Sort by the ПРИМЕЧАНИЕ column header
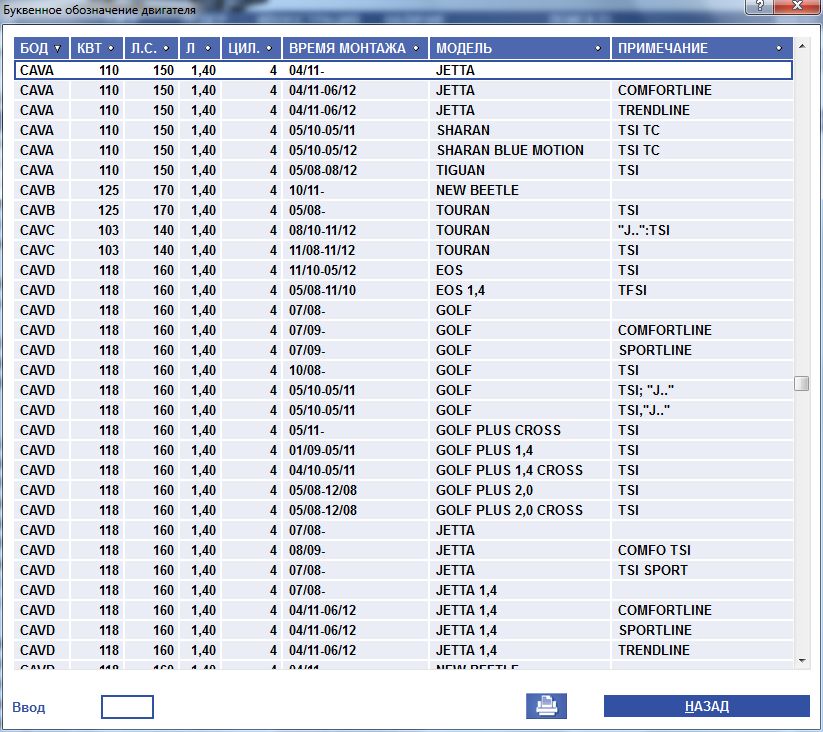This screenshot has height=732, width=823. 702,48
